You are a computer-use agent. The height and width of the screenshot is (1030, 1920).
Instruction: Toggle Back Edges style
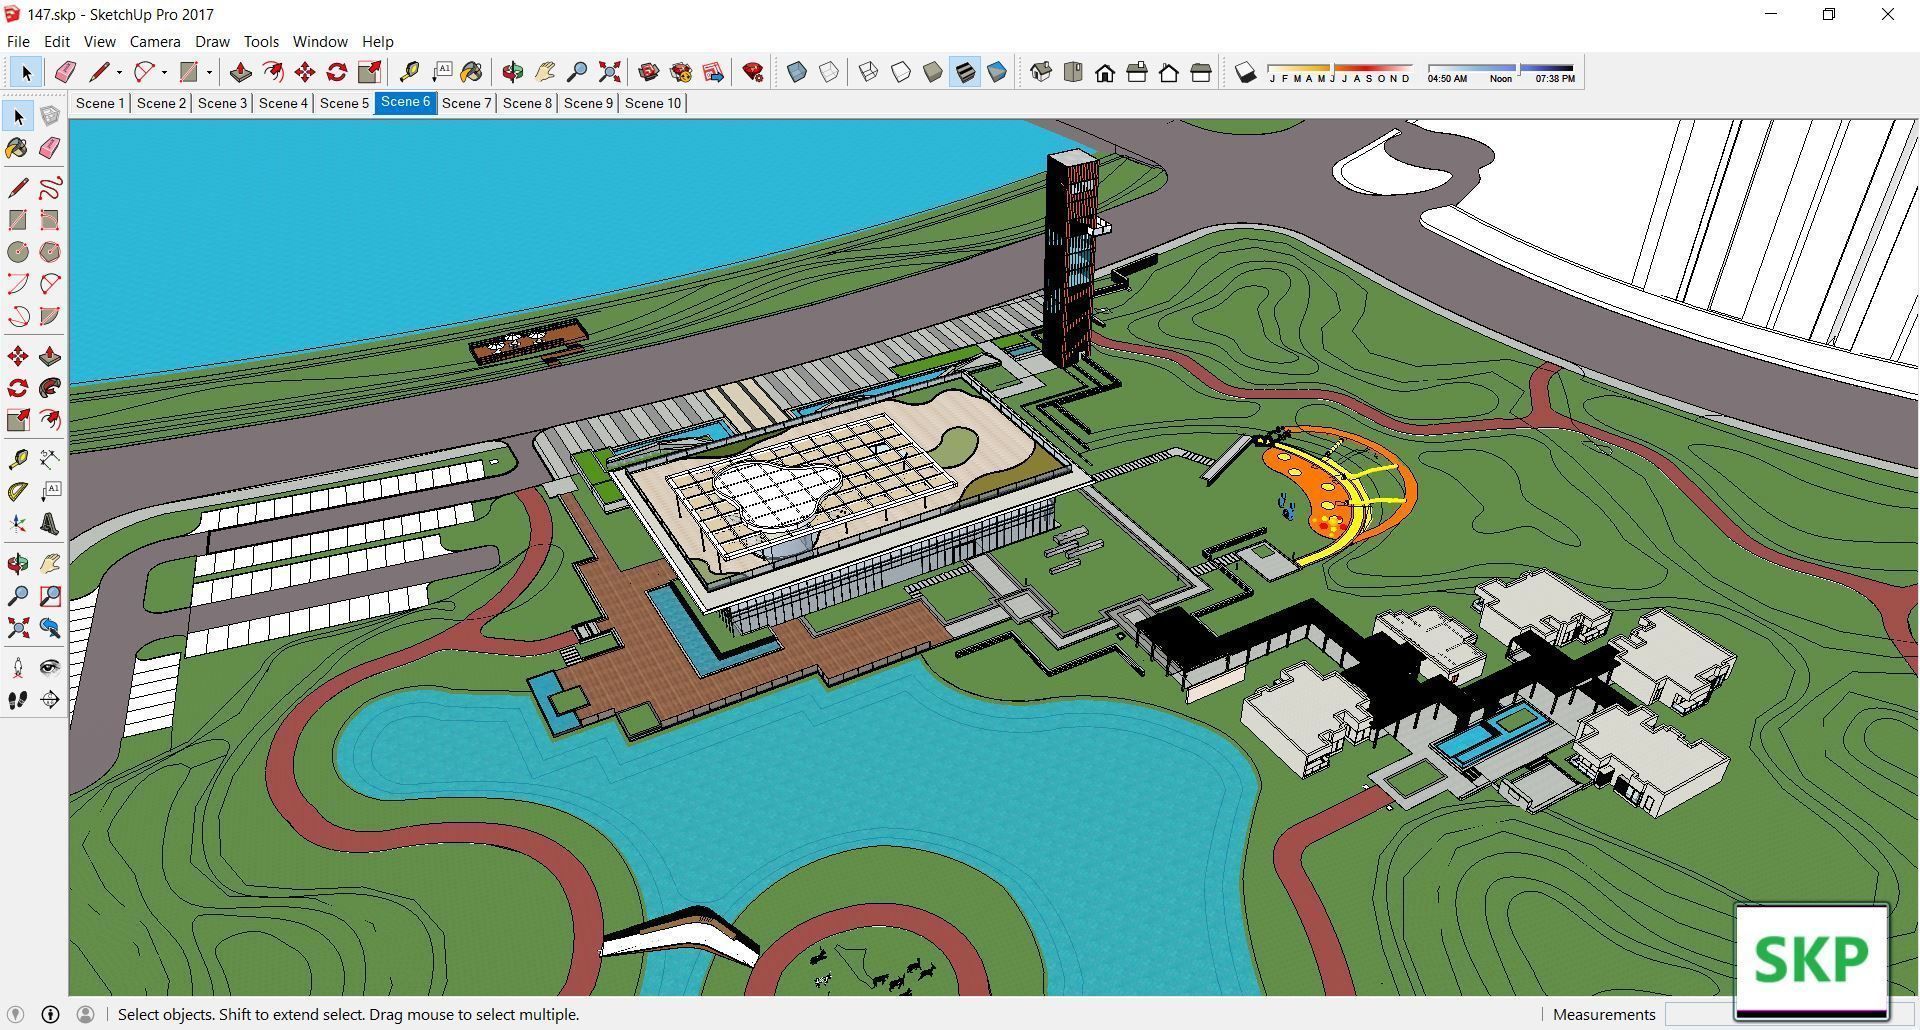pyautogui.click(x=829, y=72)
